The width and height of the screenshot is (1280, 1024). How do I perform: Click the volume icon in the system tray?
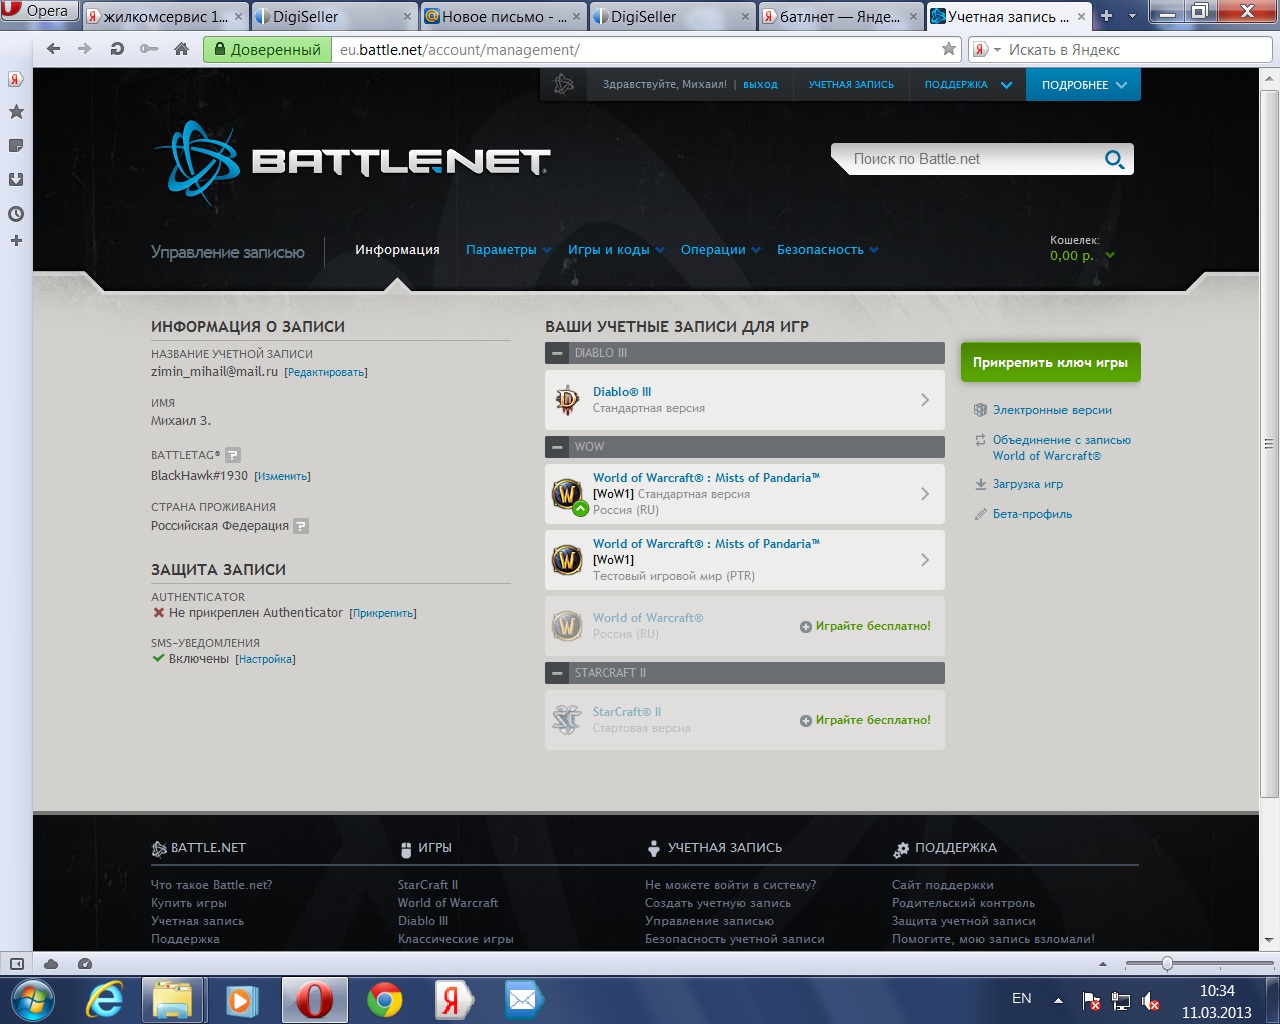click(x=1150, y=1000)
